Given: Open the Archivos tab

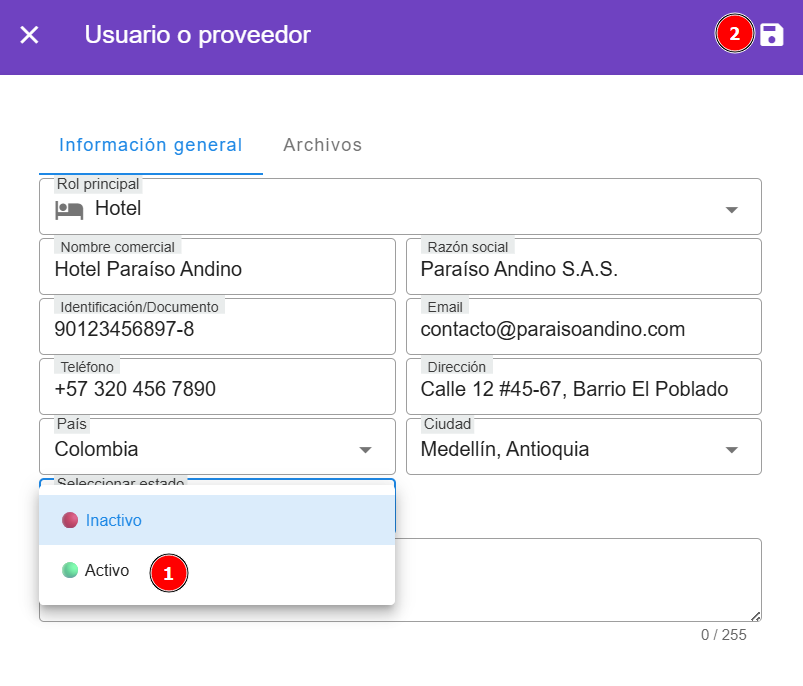Looking at the screenshot, I should coord(322,145).
